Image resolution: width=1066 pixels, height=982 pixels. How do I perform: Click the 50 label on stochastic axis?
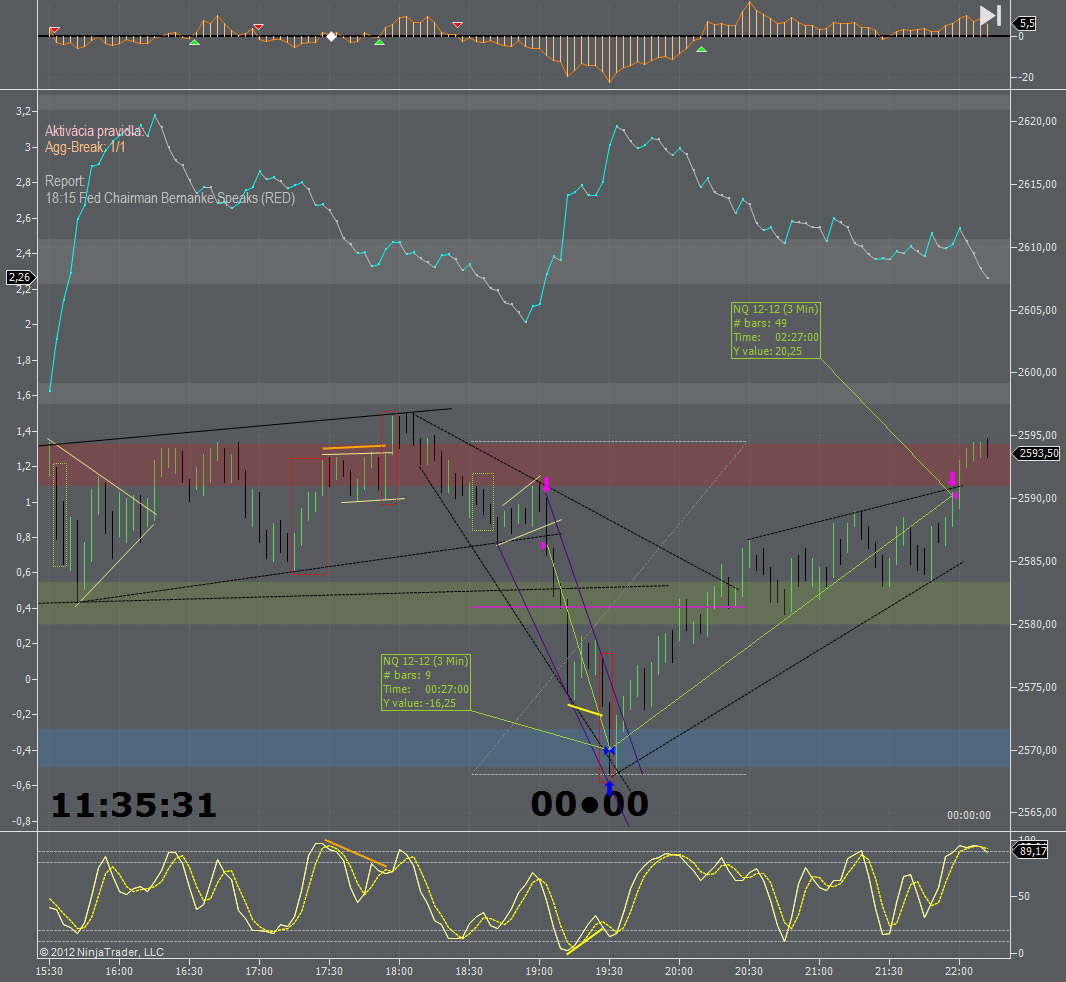(1024, 896)
